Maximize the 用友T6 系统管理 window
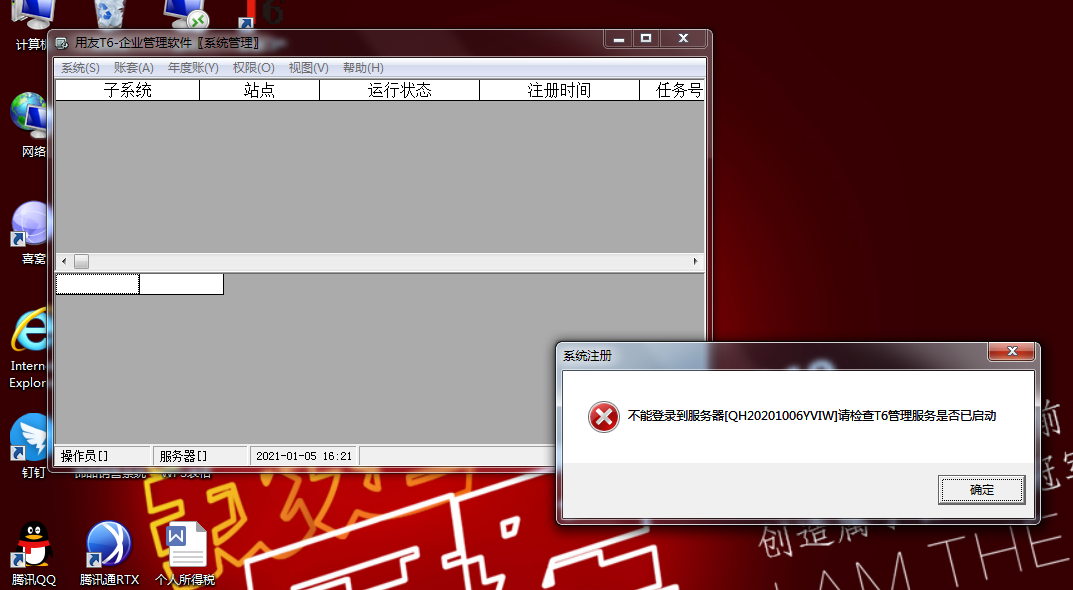 pos(645,39)
